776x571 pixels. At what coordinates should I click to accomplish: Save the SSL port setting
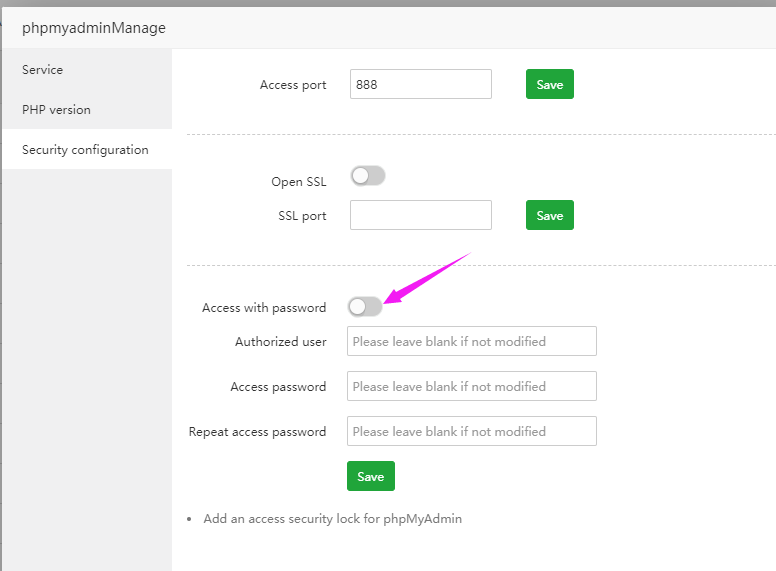(550, 215)
